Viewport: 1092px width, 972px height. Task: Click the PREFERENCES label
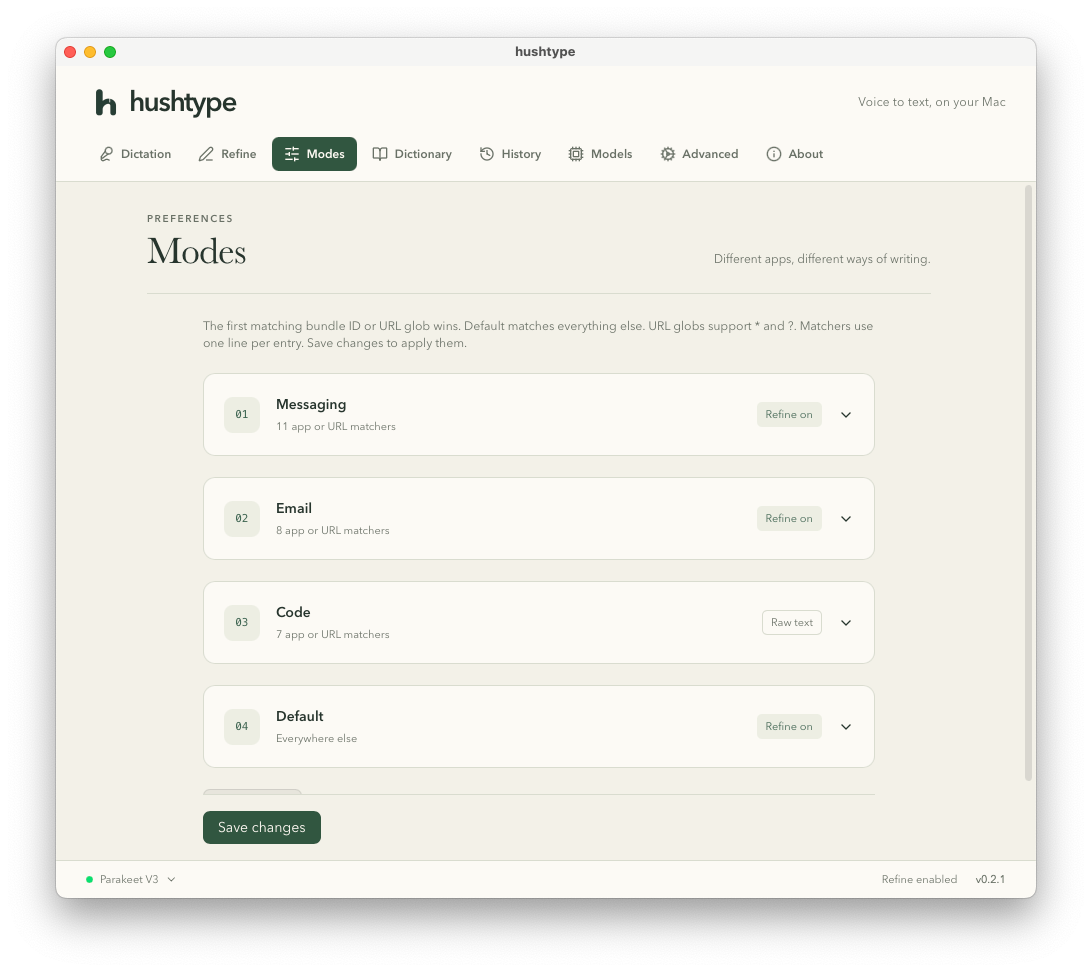pos(190,219)
